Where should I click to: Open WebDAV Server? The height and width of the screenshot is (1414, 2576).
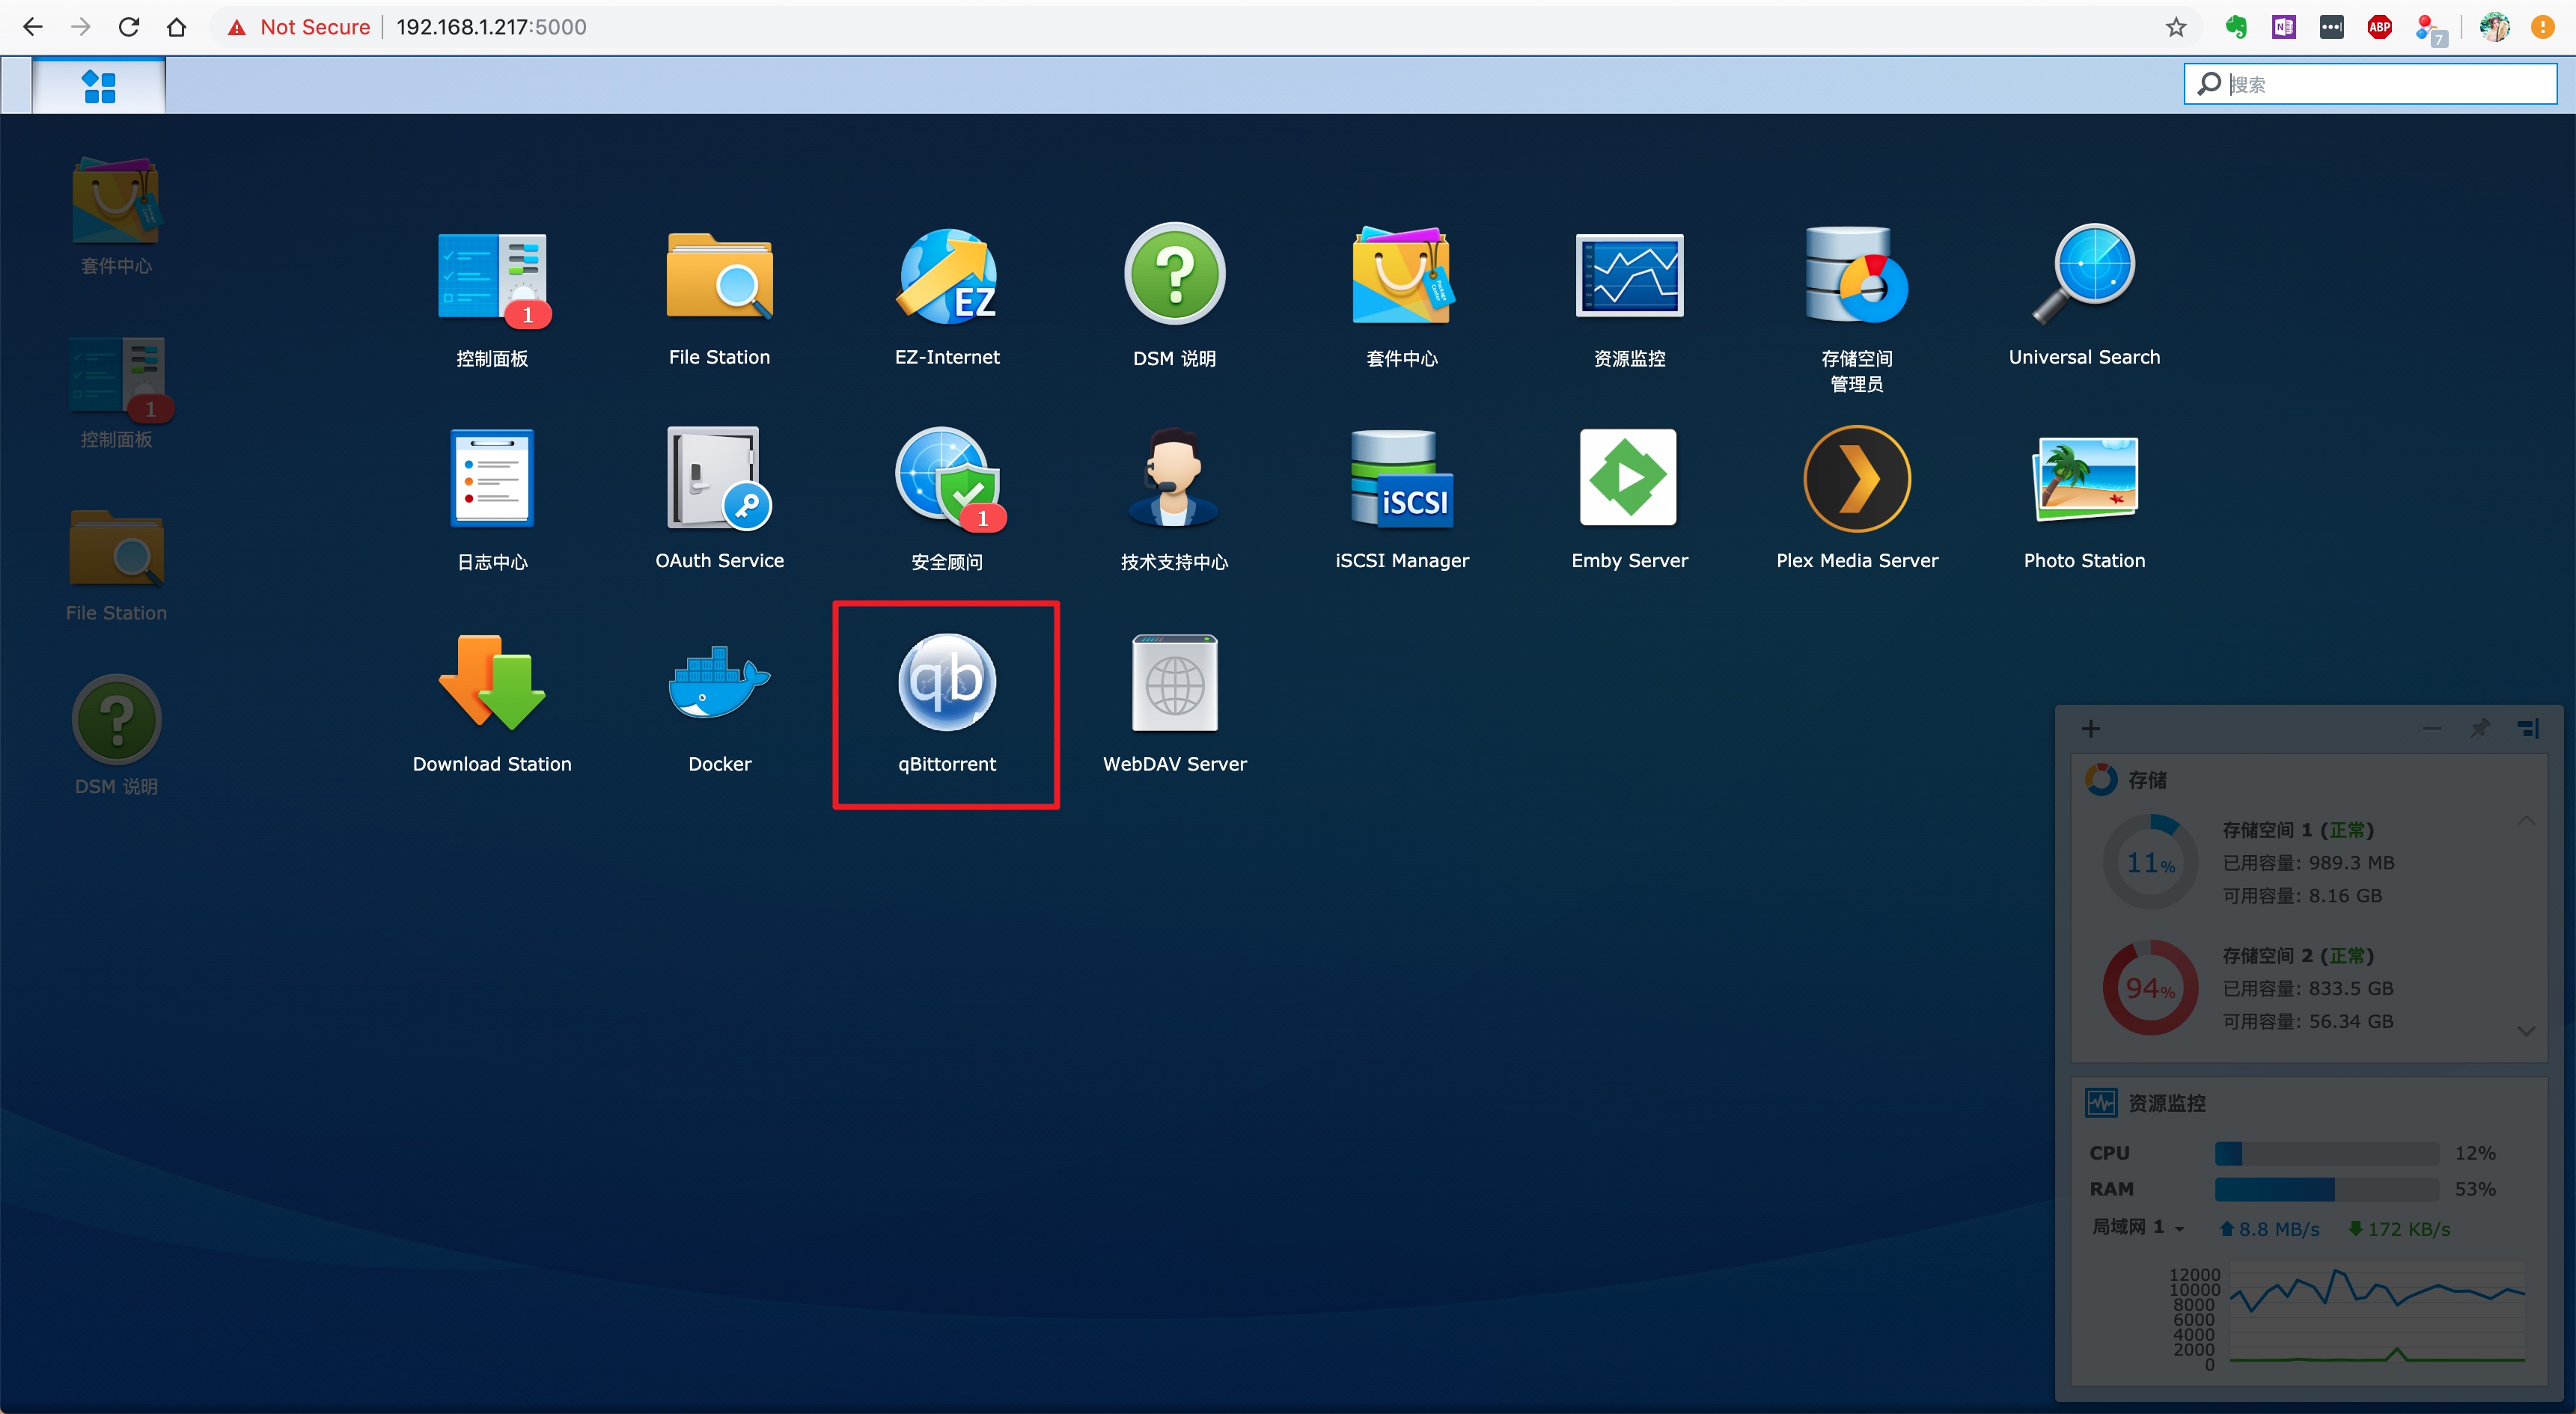click(1174, 684)
